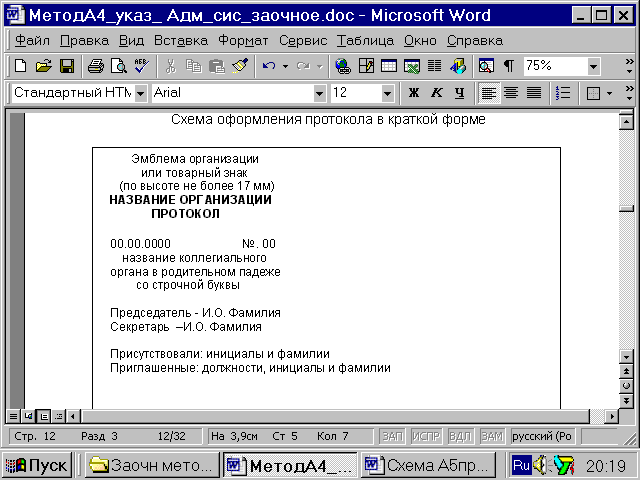The height and width of the screenshot is (480, 640).
Task: Print the document using the printer icon
Action: click(96, 66)
